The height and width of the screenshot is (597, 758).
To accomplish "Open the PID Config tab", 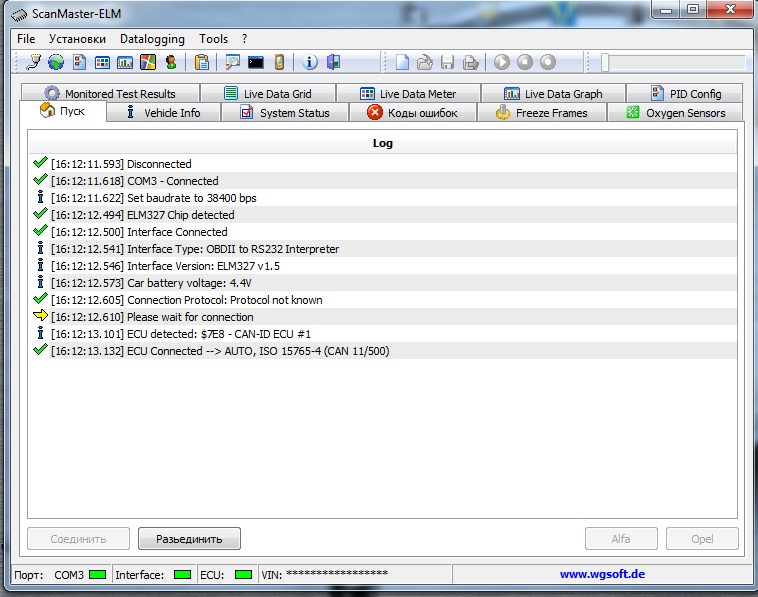I will 686,94.
